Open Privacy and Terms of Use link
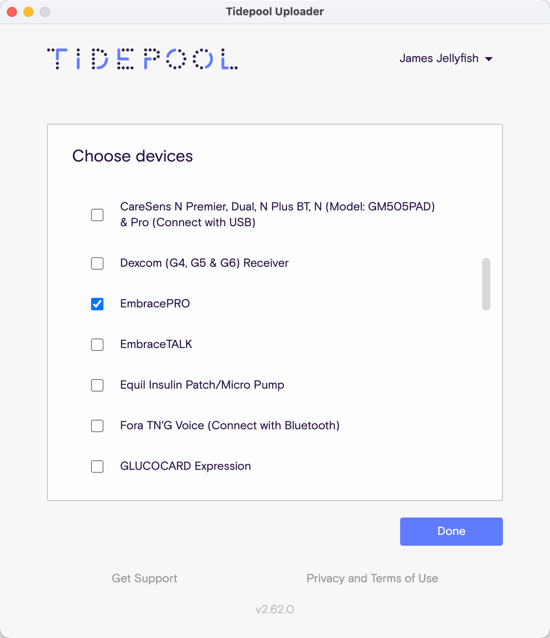The width and height of the screenshot is (550, 638). pyautogui.click(x=372, y=578)
